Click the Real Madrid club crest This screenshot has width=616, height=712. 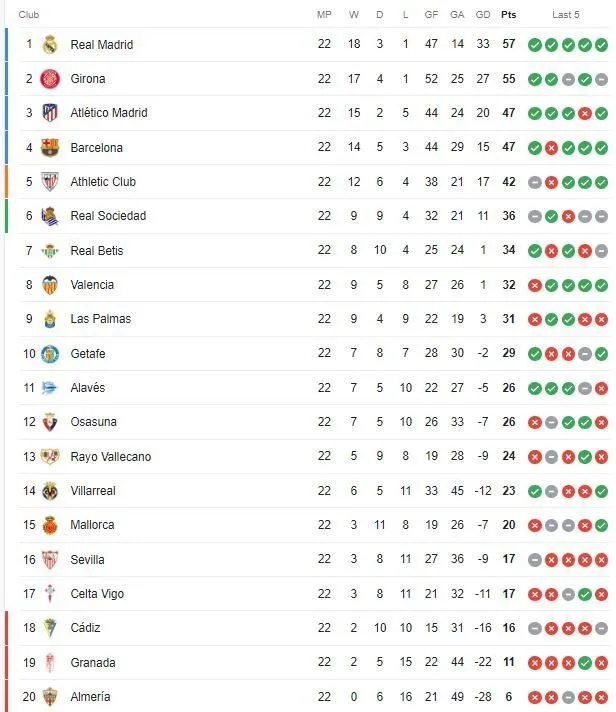click(50, 44)
